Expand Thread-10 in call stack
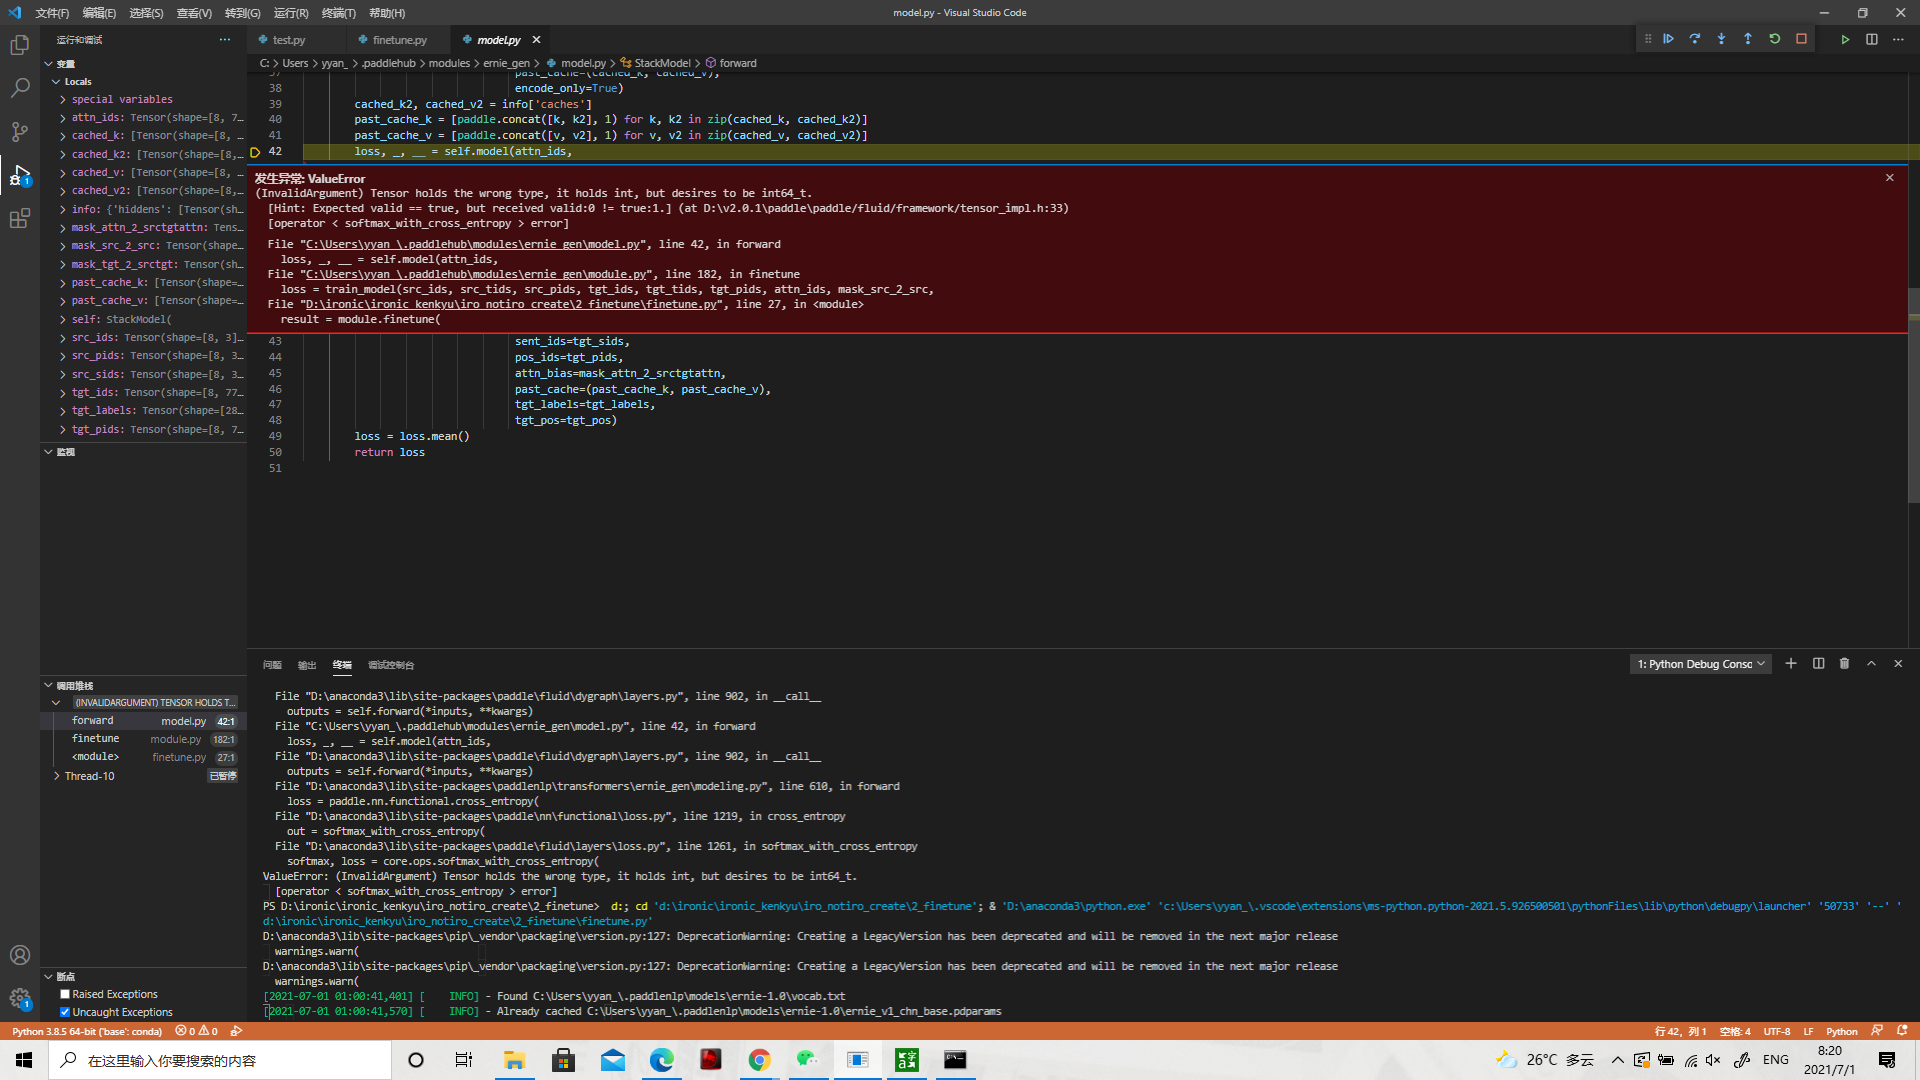 tap(57, 776)
